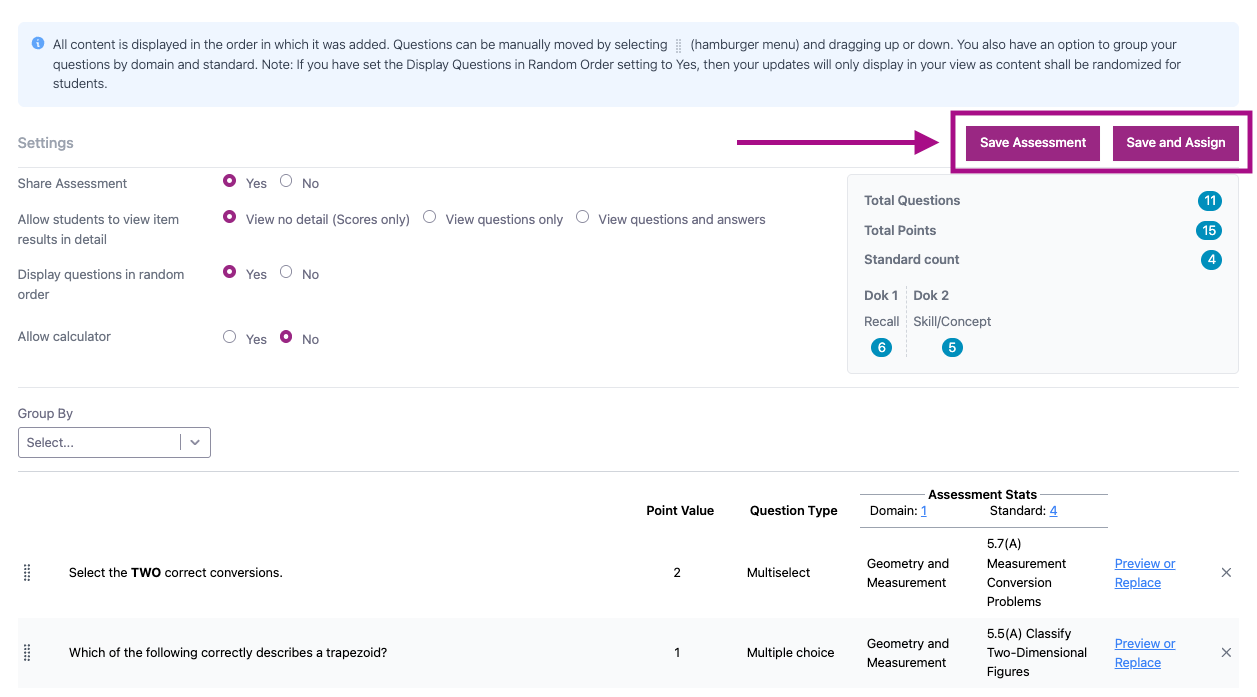Click the drag handle for the conversions question

tap(27, 573)
